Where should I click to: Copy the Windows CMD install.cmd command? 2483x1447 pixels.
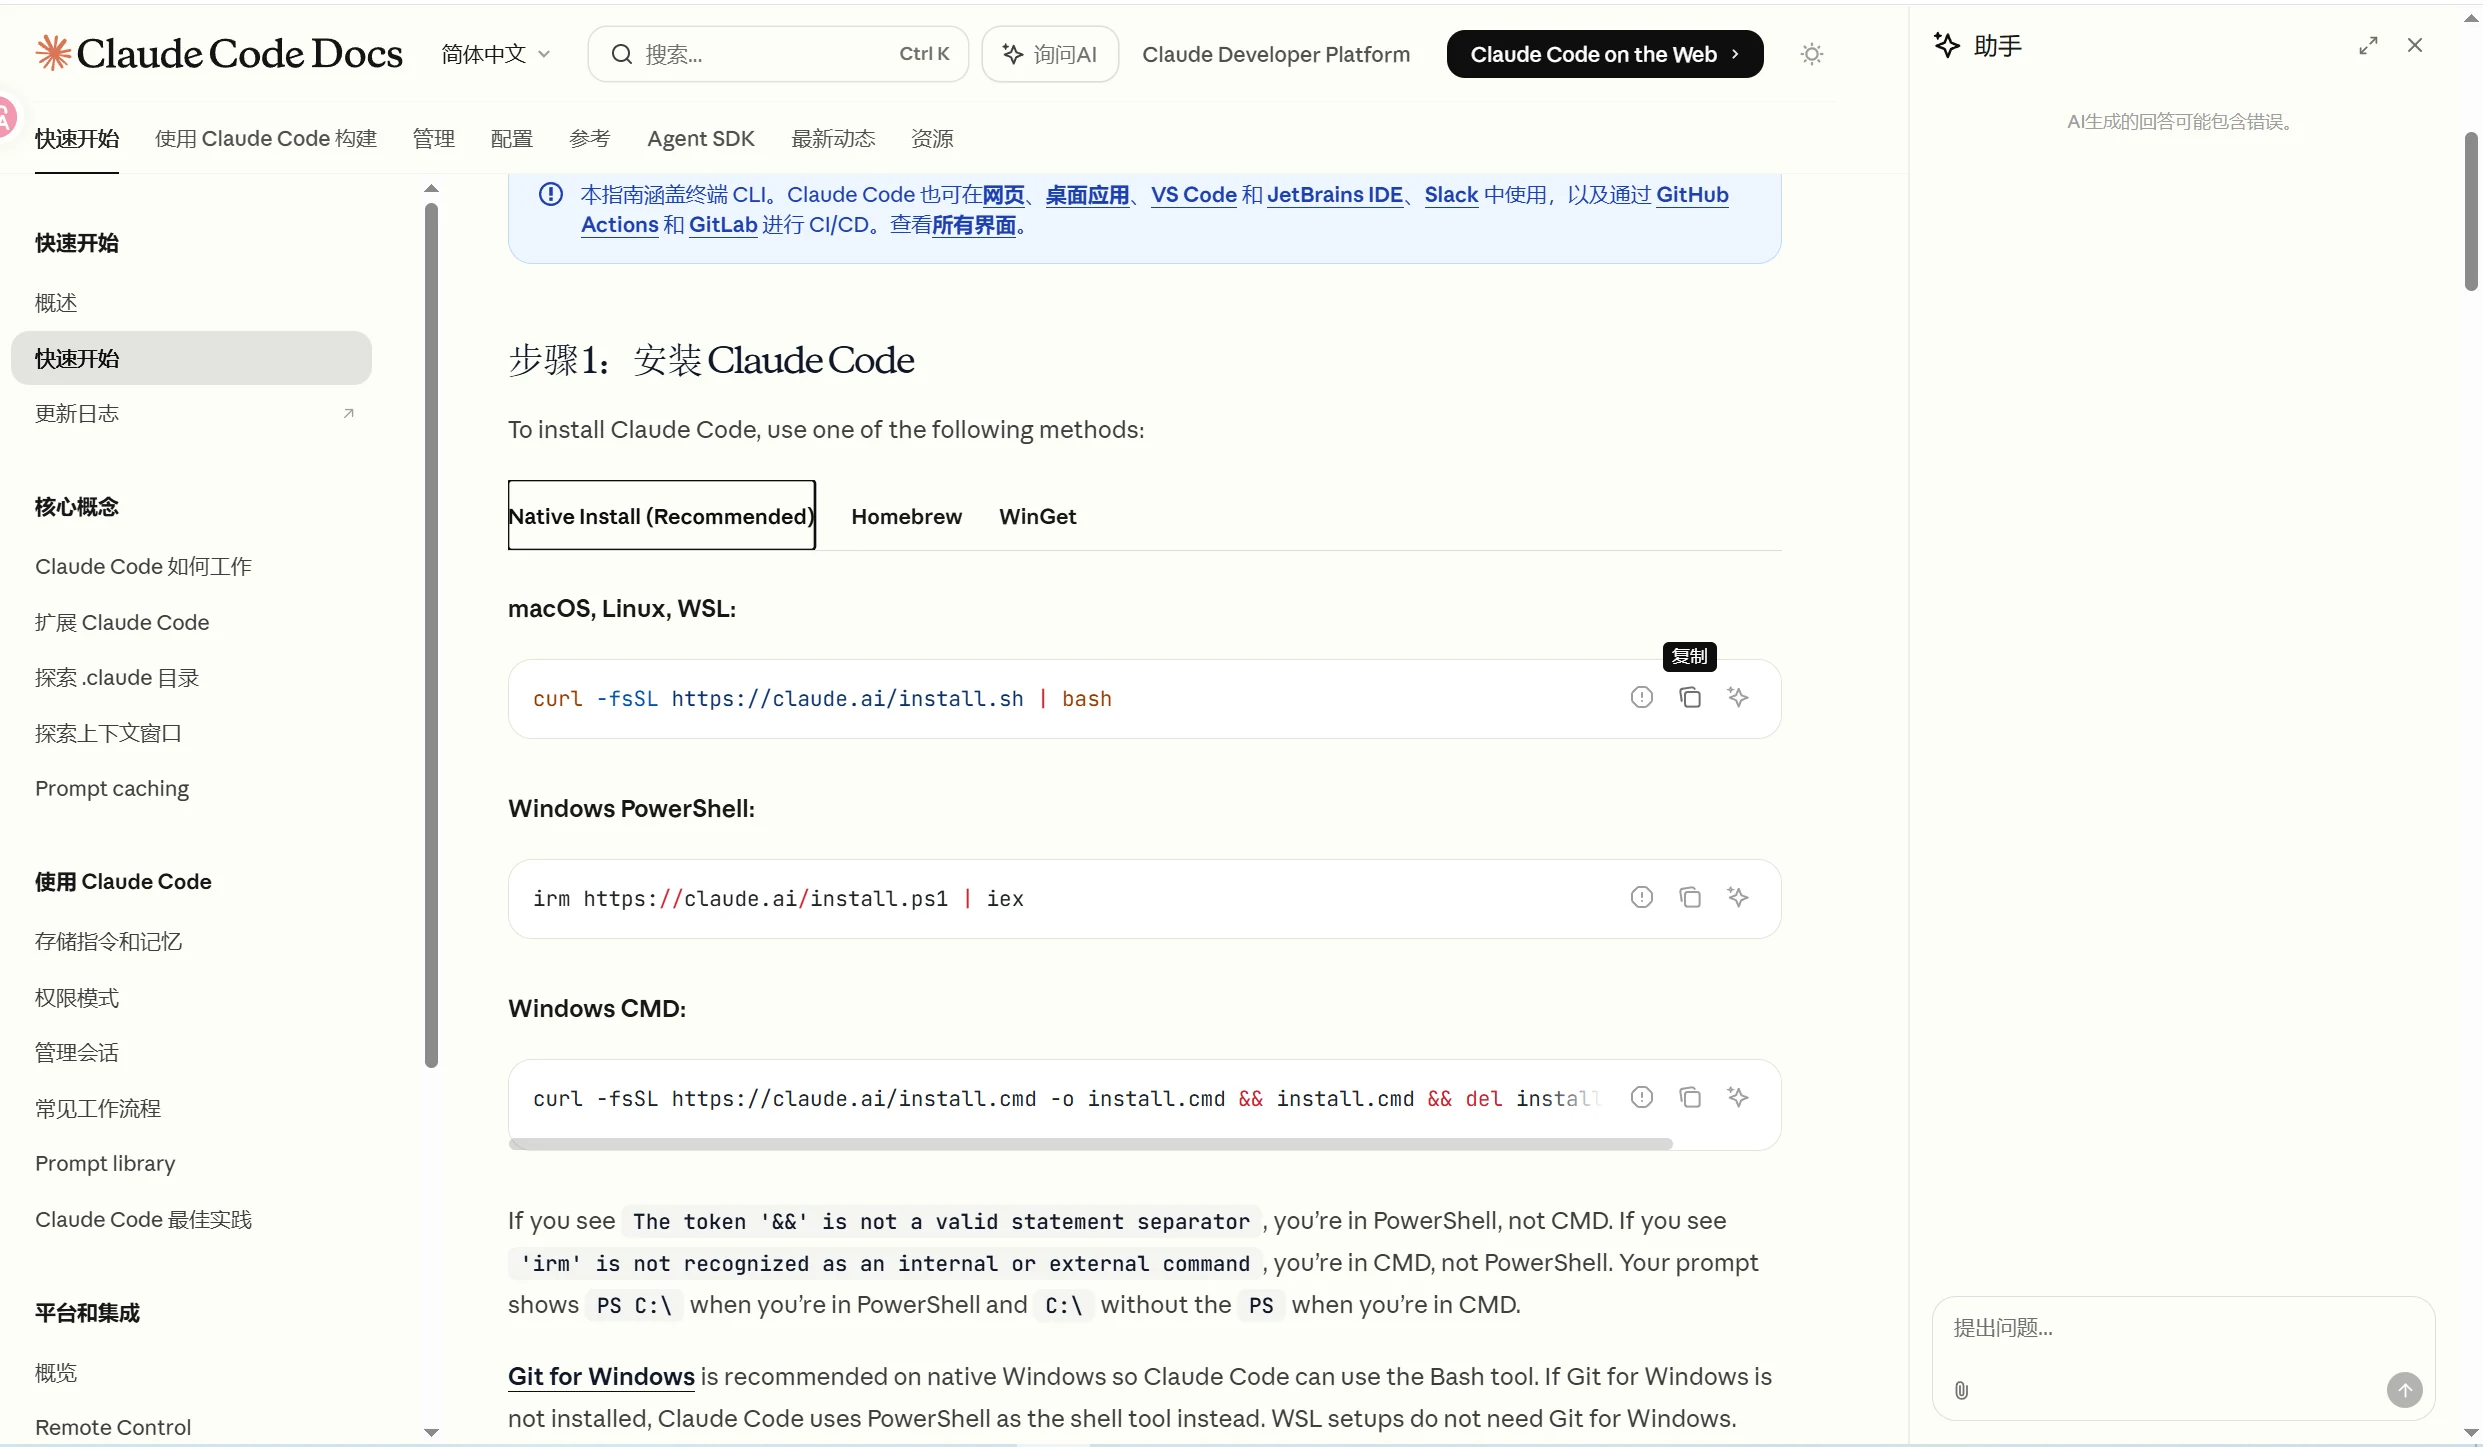click(x=1690, y=1097)
